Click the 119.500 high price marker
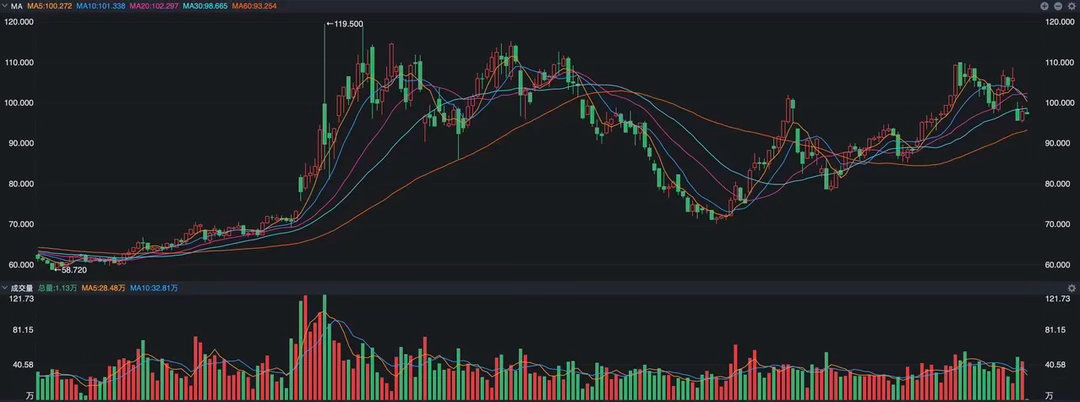The image size is (1080, 402). pyautogui.click(x=345, y=24)
